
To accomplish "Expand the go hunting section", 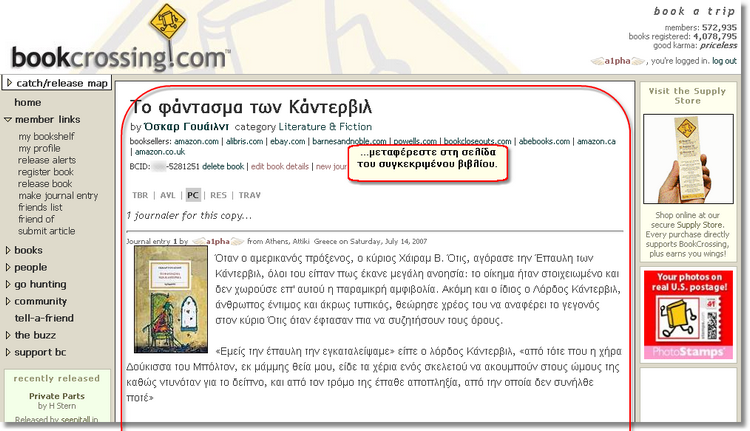I will pyautogui.click(x=40, y=284).
